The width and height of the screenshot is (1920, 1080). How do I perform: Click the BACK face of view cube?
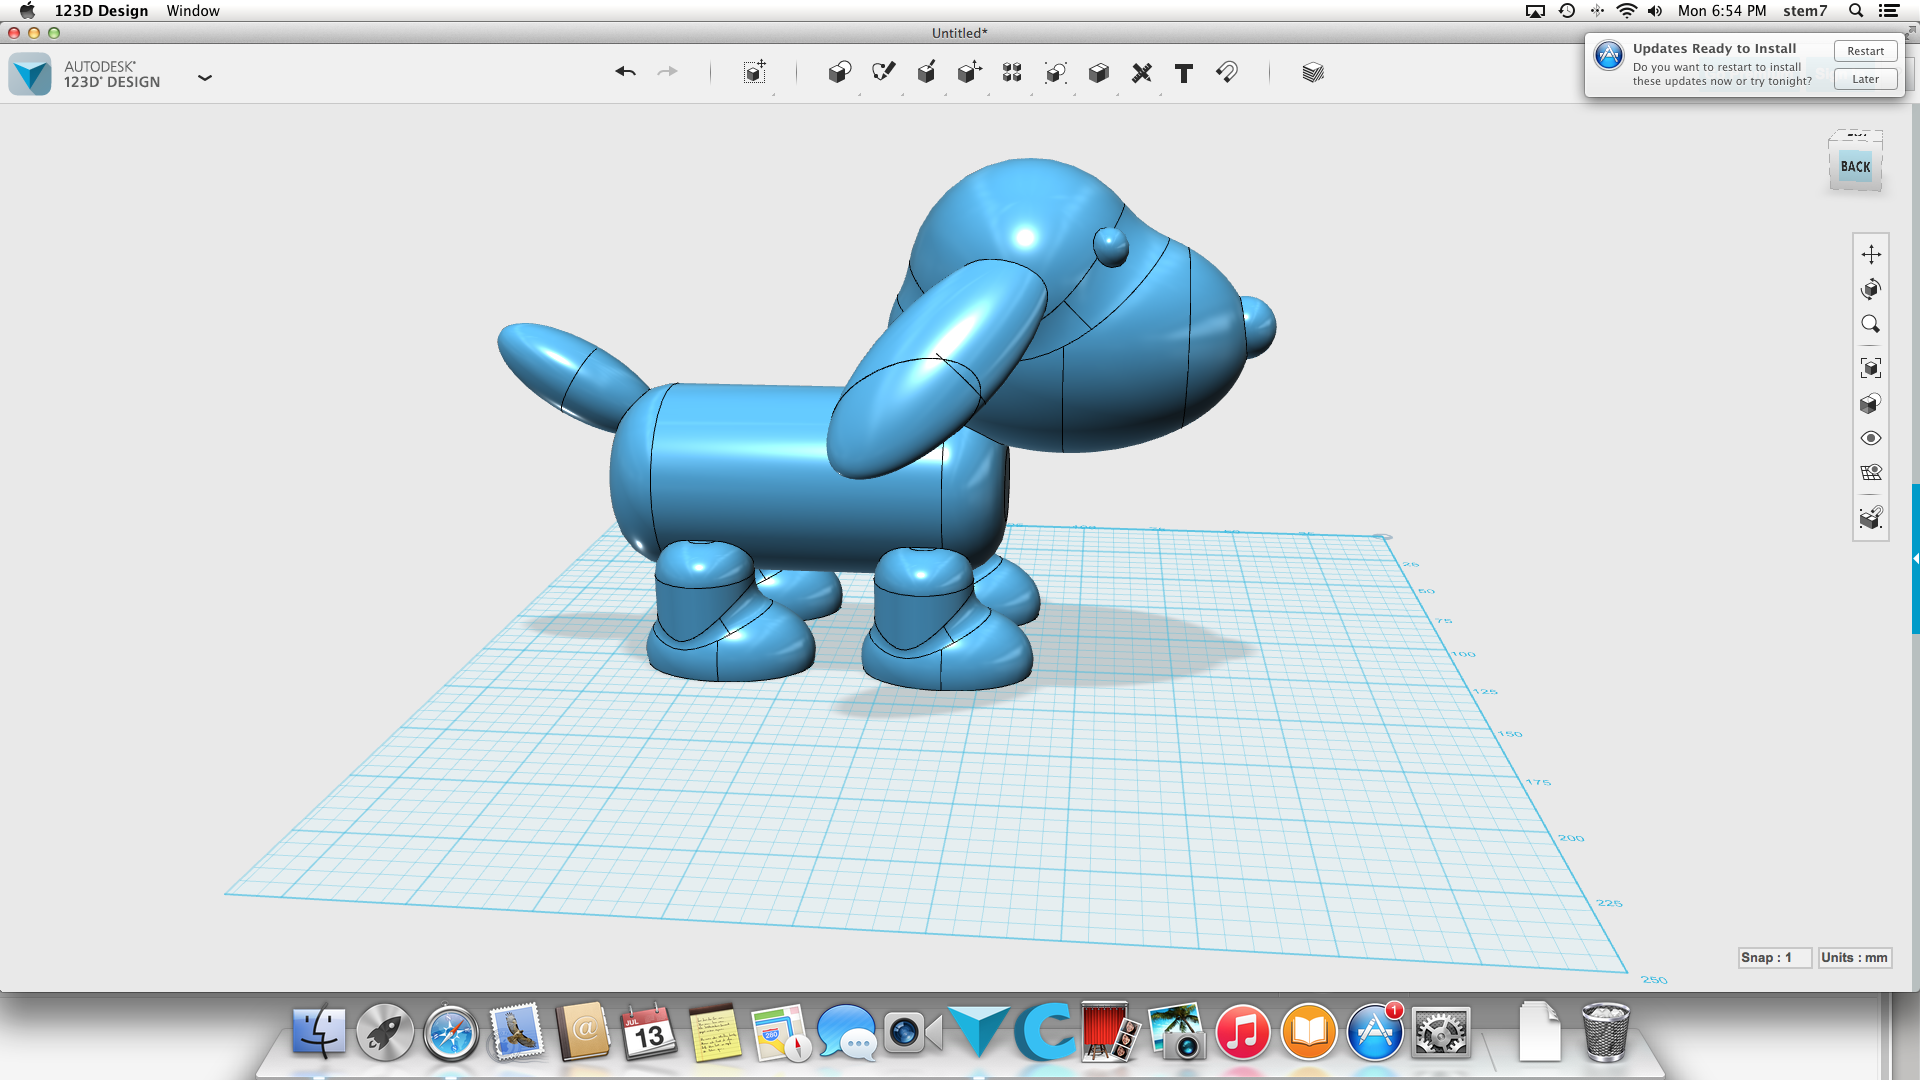[1855, 167]
